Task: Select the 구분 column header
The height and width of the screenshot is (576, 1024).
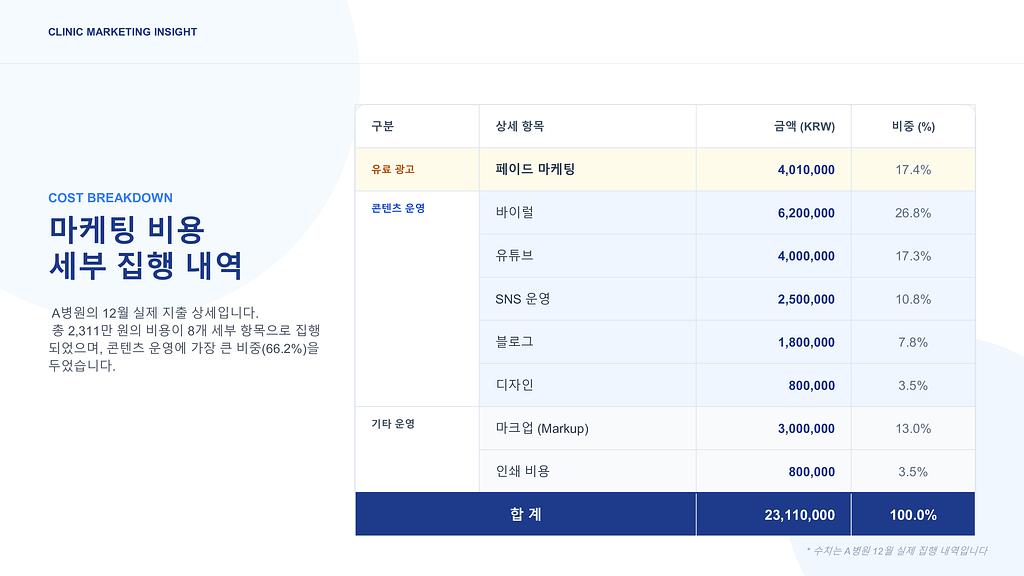Action: pos(383,127)
